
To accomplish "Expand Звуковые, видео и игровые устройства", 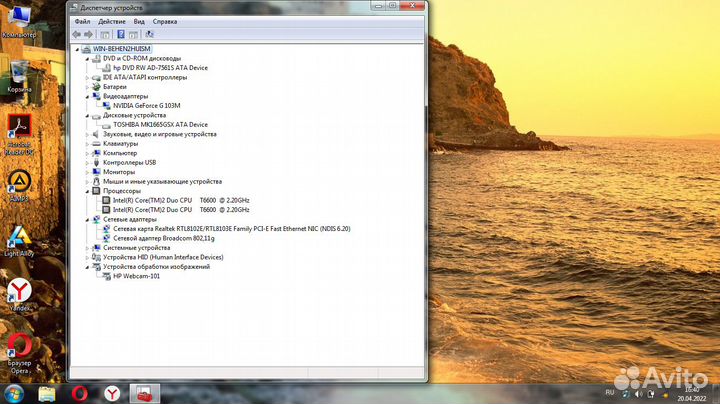I will coord(87,135).
